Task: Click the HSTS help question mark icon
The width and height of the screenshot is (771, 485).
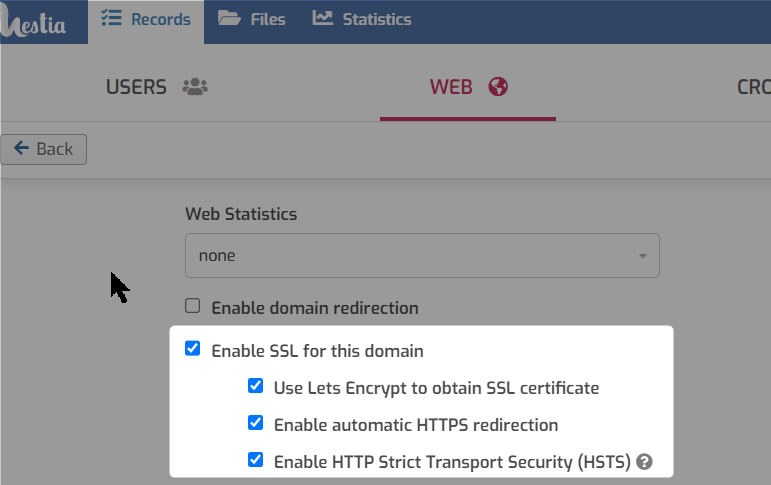Action: click(644, 462)
